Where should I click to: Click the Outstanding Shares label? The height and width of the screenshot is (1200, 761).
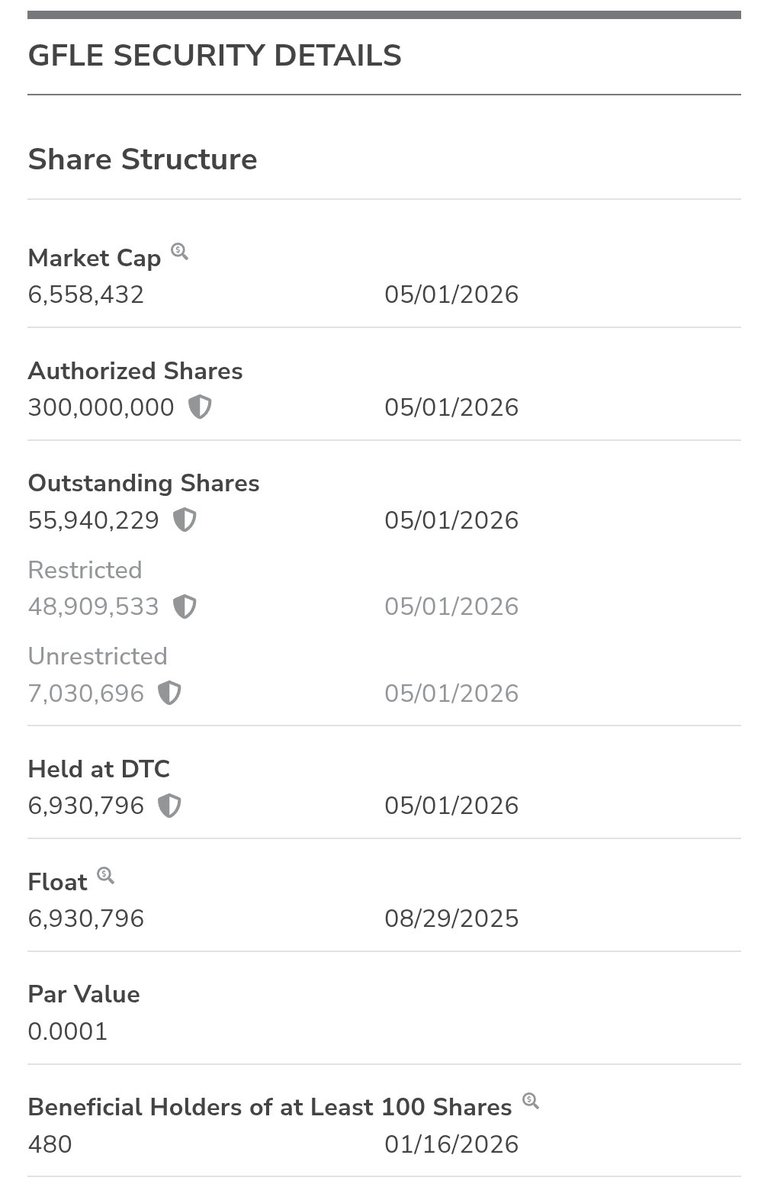(143, 483)
